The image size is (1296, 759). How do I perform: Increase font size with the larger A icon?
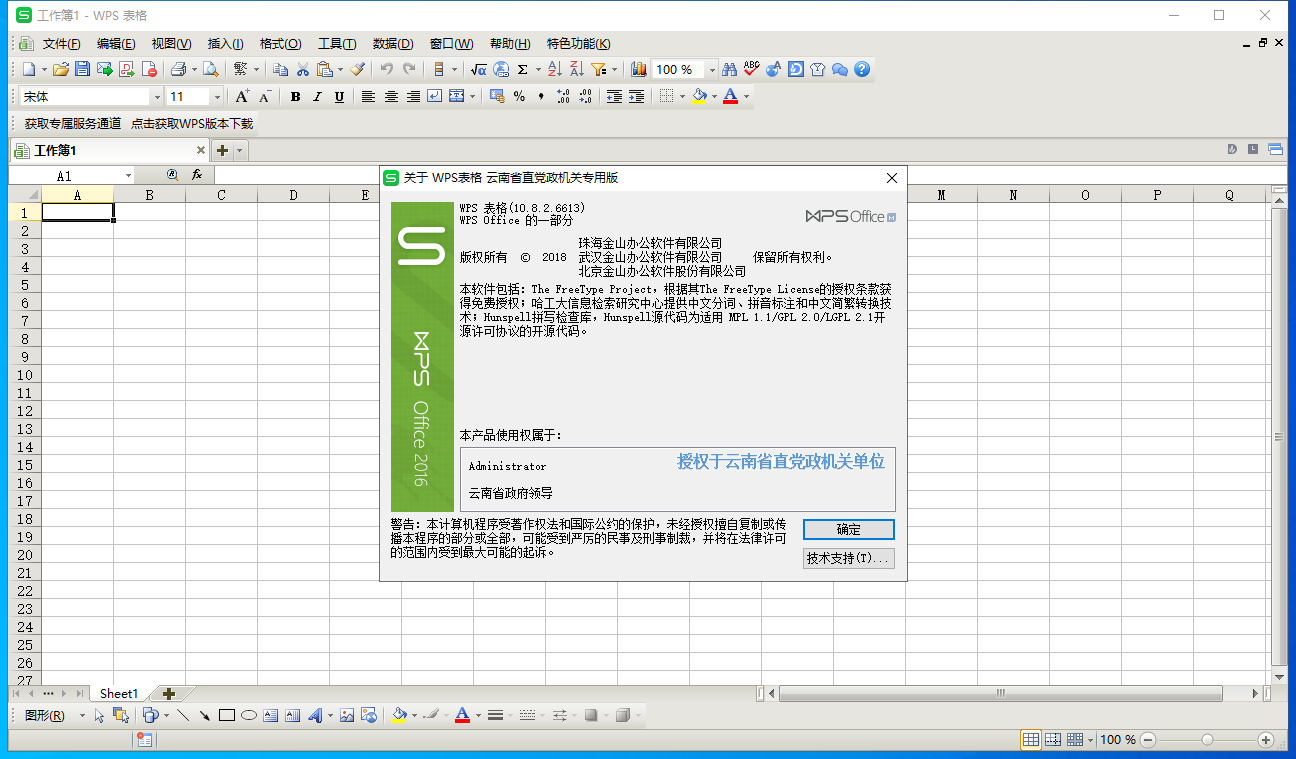click(242, 97)
